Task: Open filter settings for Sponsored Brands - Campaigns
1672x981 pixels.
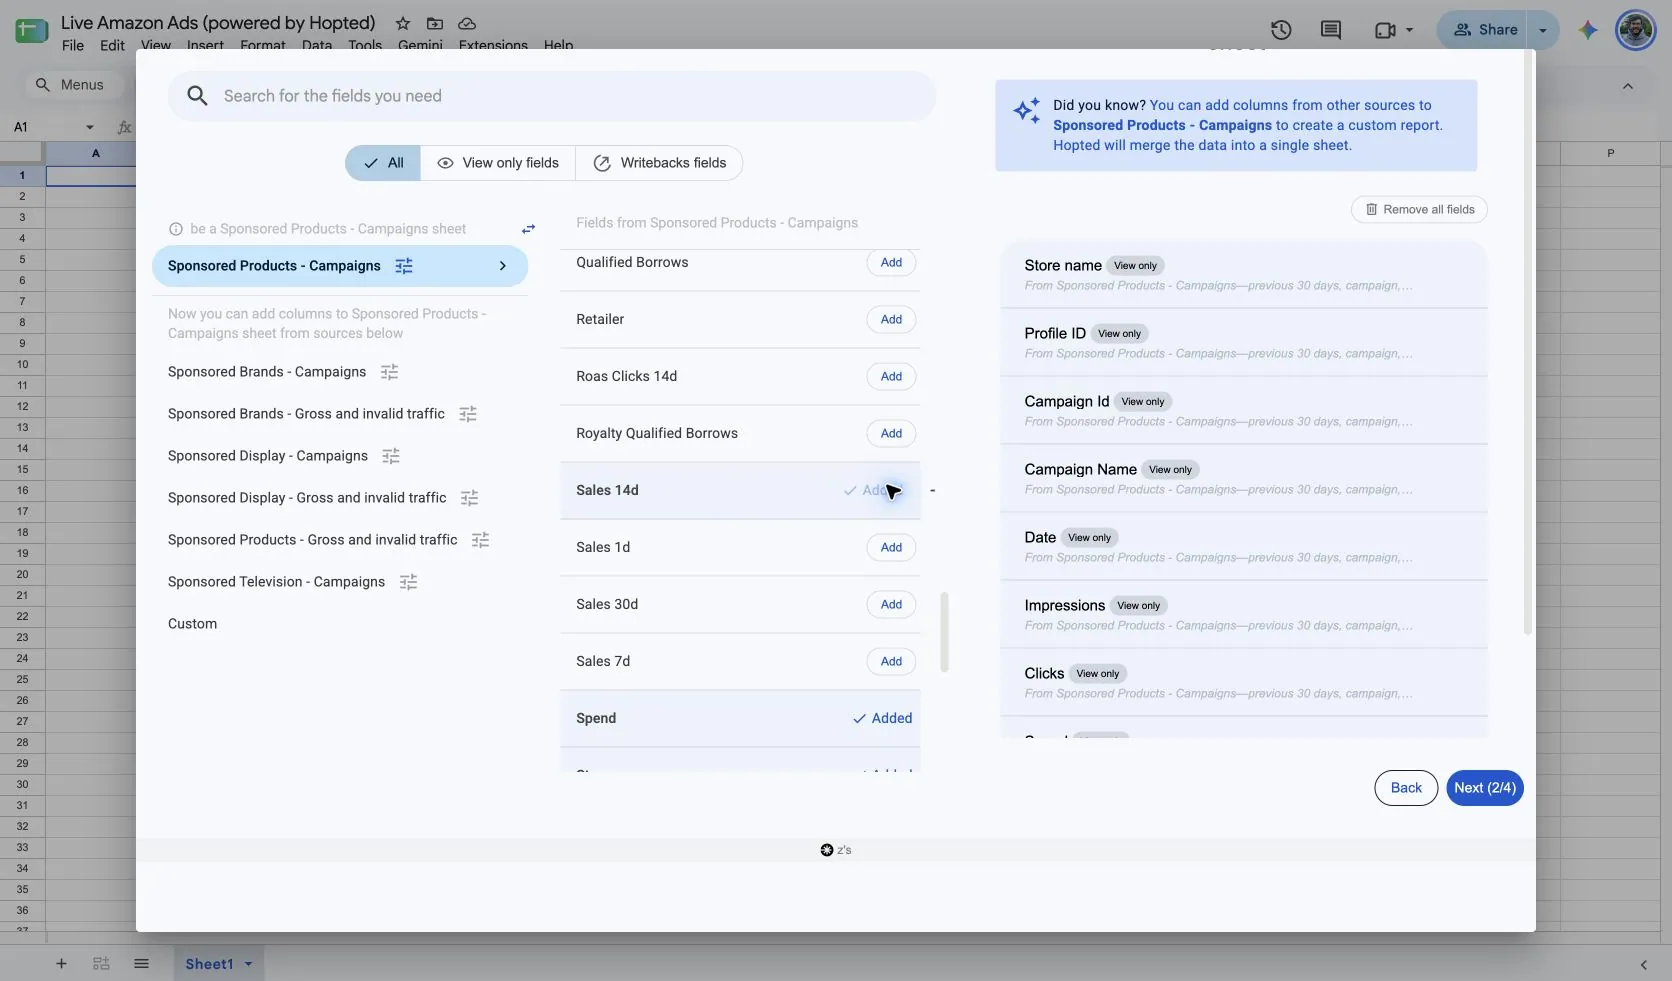Action: [x=390, y=372]
